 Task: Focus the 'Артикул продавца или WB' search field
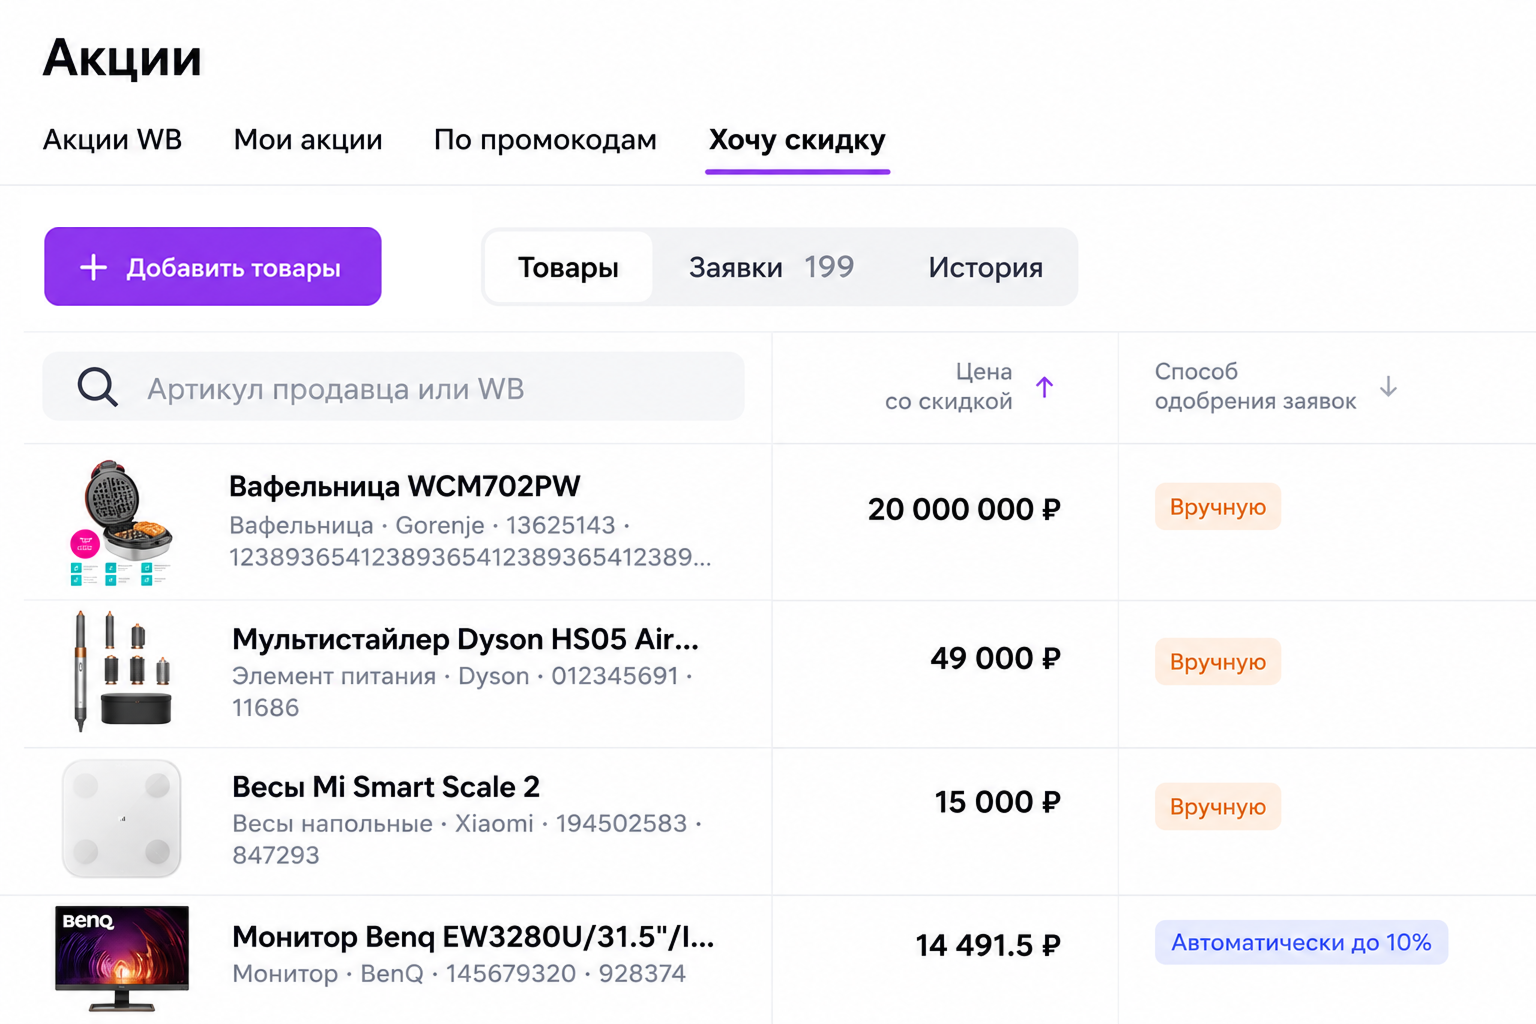click(x=393, y=387)
